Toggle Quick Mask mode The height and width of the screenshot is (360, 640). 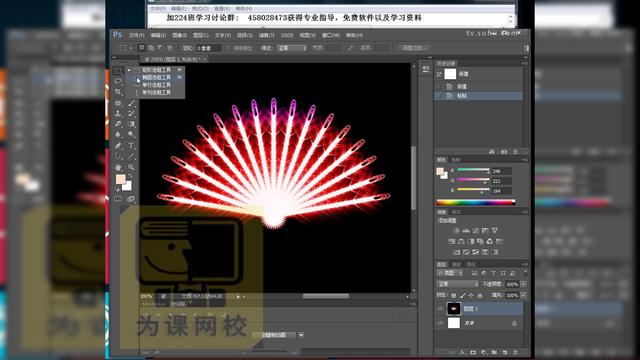click(118, 199)
